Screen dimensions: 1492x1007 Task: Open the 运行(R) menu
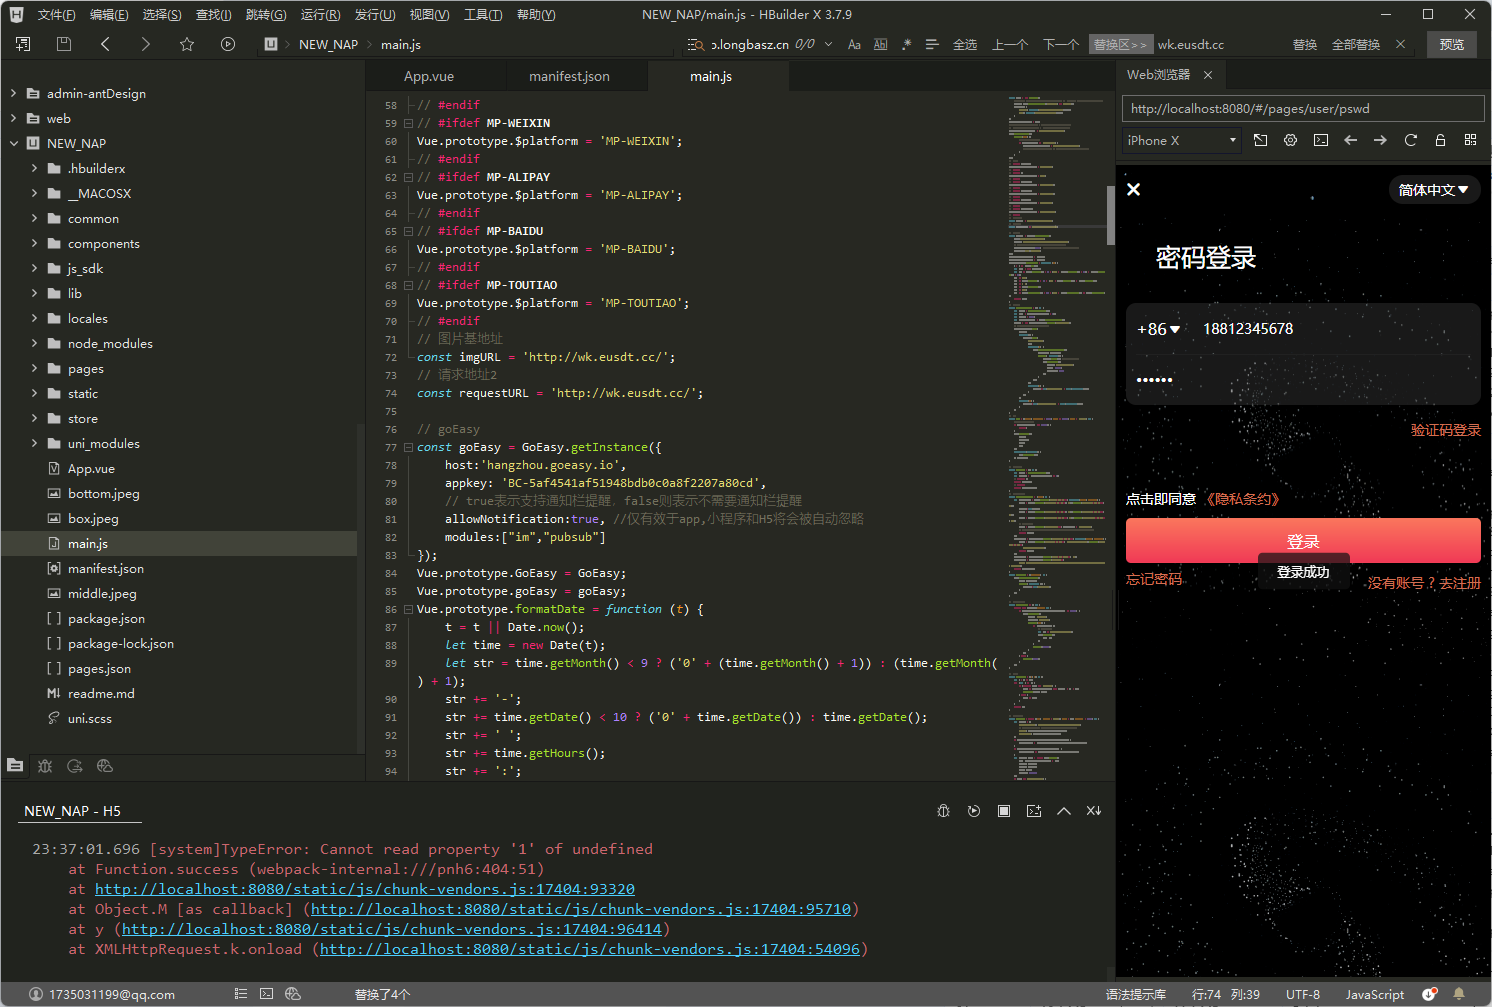[x=320, y=14]
